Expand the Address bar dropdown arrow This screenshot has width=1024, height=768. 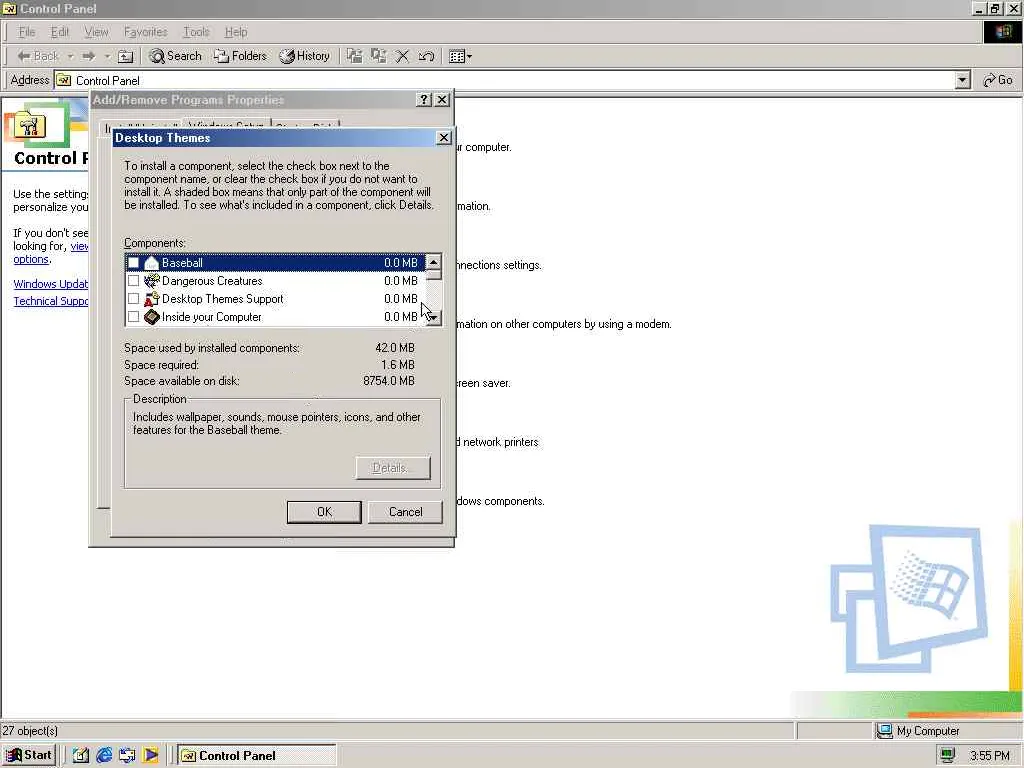click(963, 80)
